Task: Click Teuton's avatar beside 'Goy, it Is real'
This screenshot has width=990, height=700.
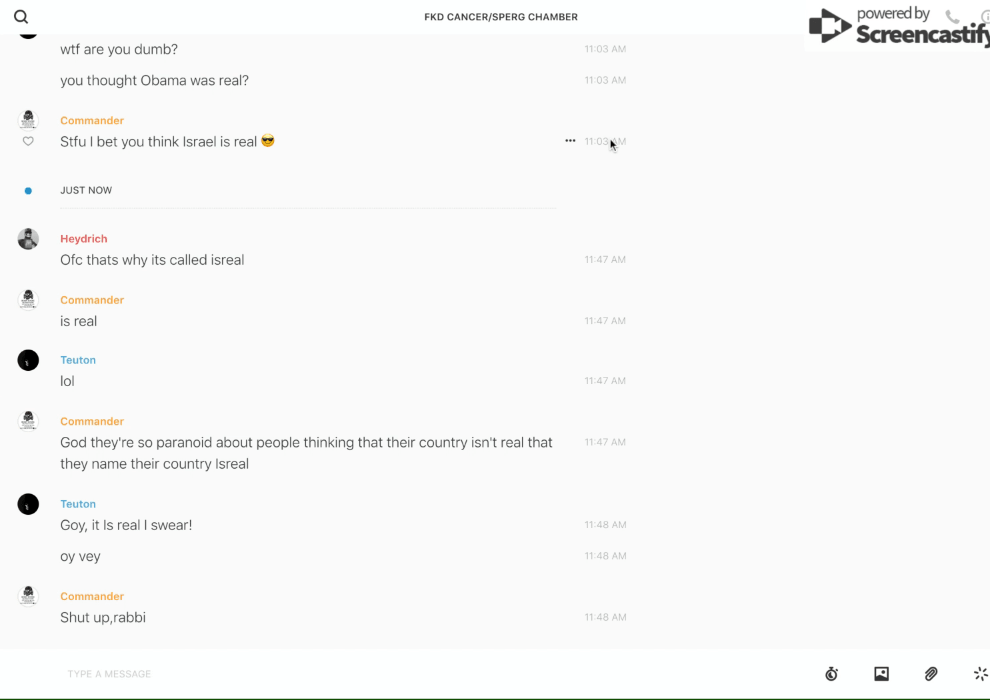Action: (28, 504)
